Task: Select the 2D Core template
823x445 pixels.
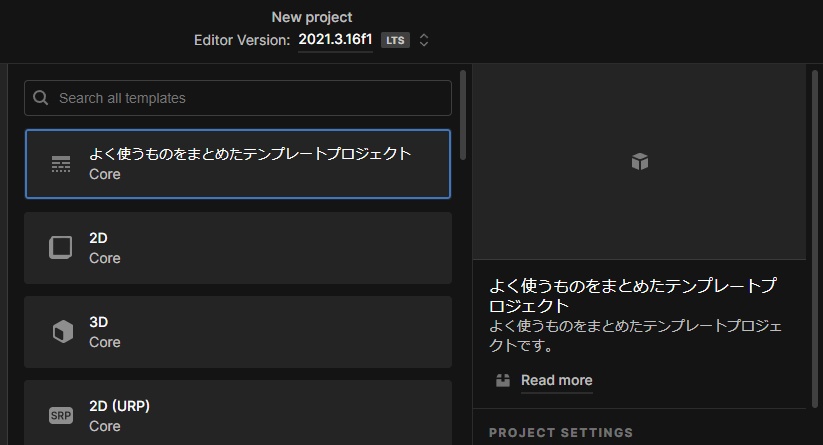Action: [x=238, y=248]
